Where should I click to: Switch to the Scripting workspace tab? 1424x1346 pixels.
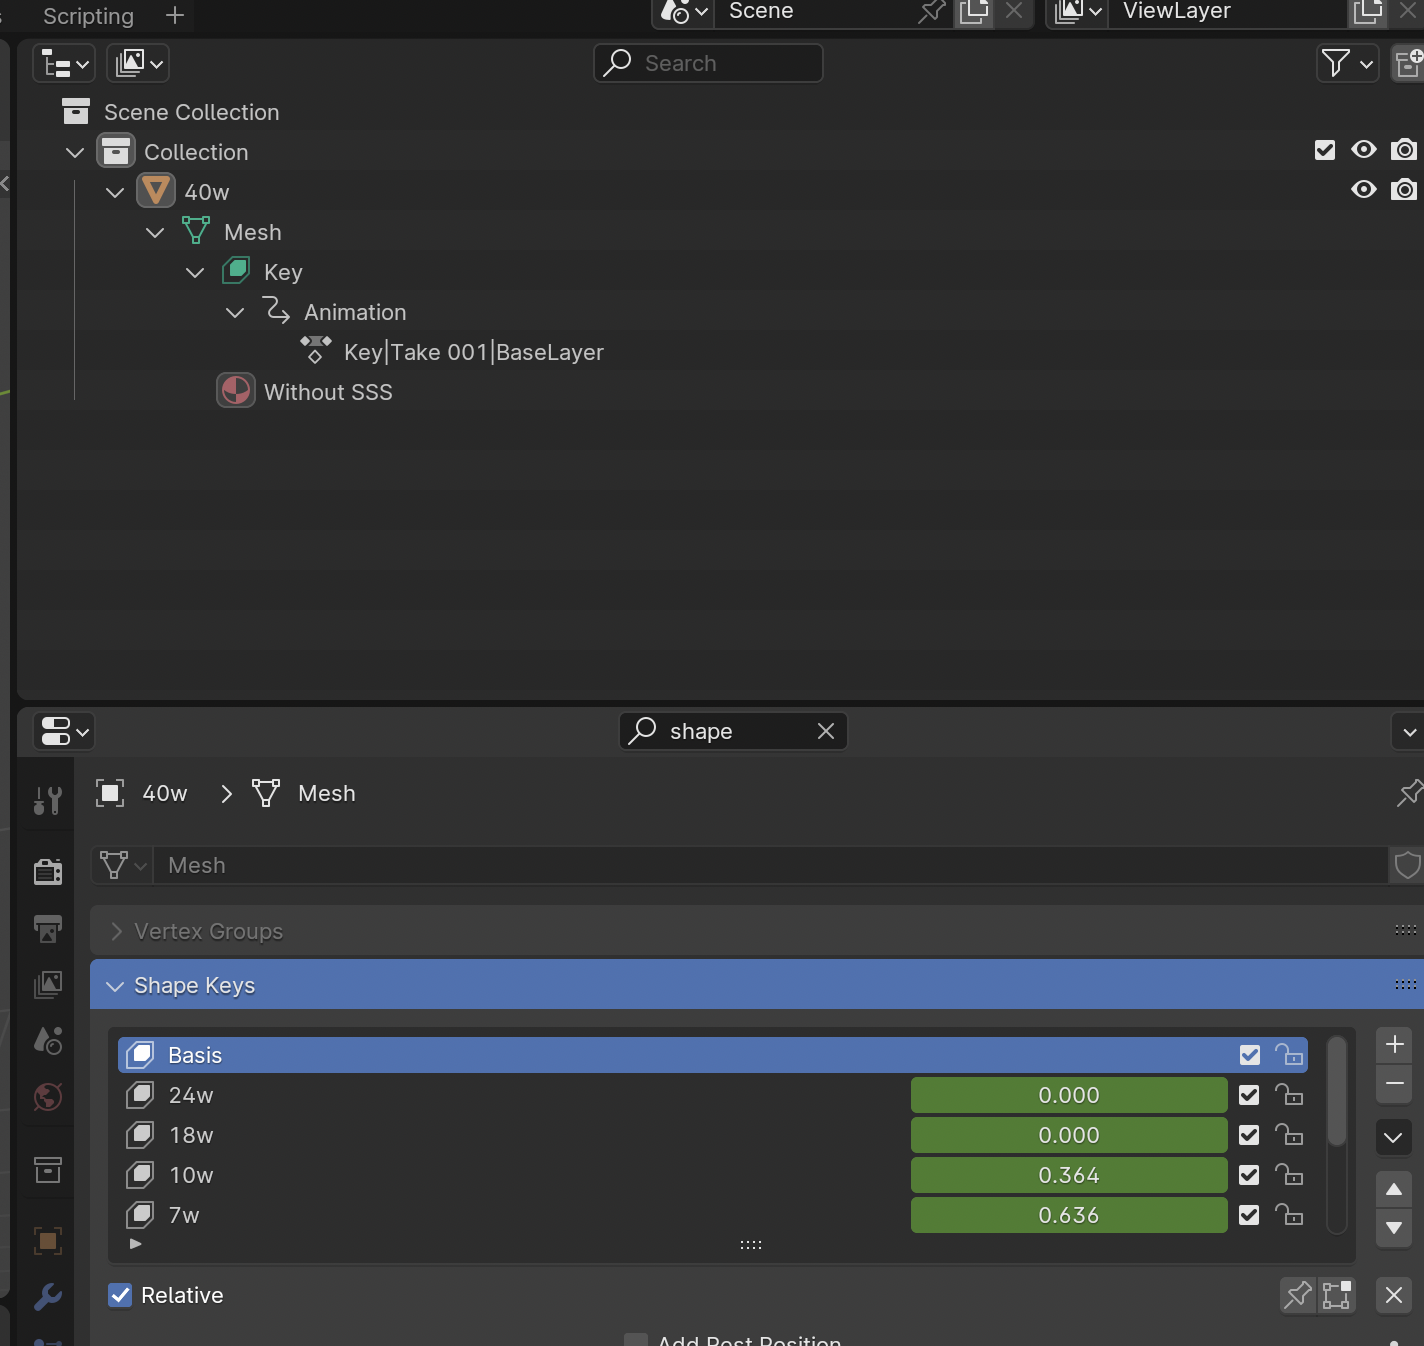88,16
